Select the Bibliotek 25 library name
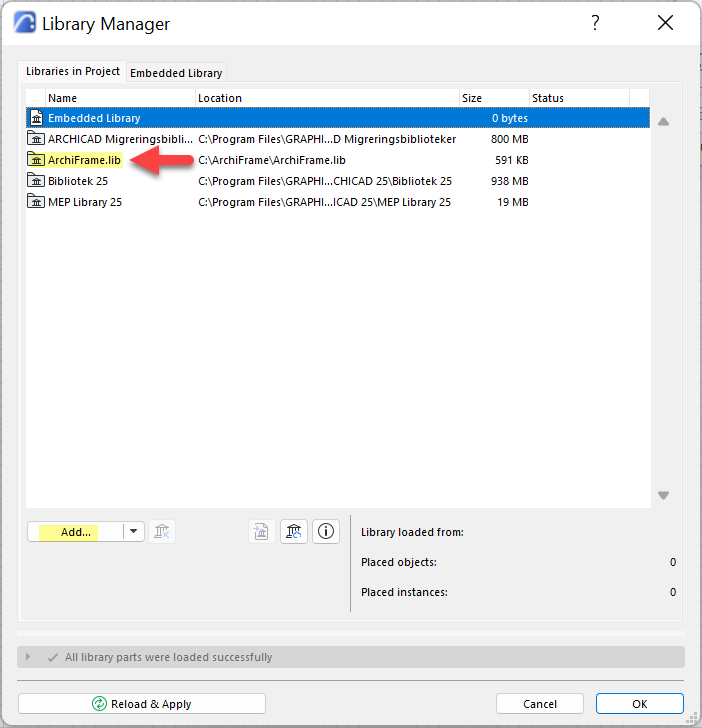 click(78, 181)
